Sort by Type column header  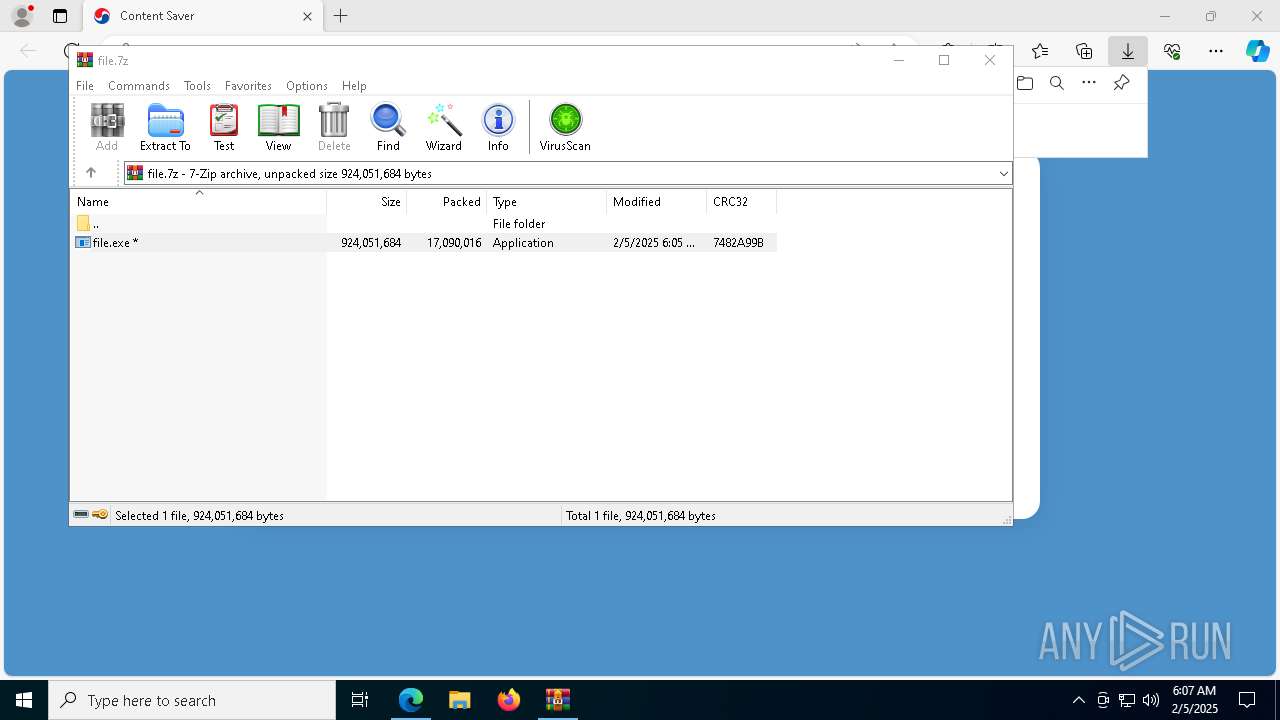point(546,202)
